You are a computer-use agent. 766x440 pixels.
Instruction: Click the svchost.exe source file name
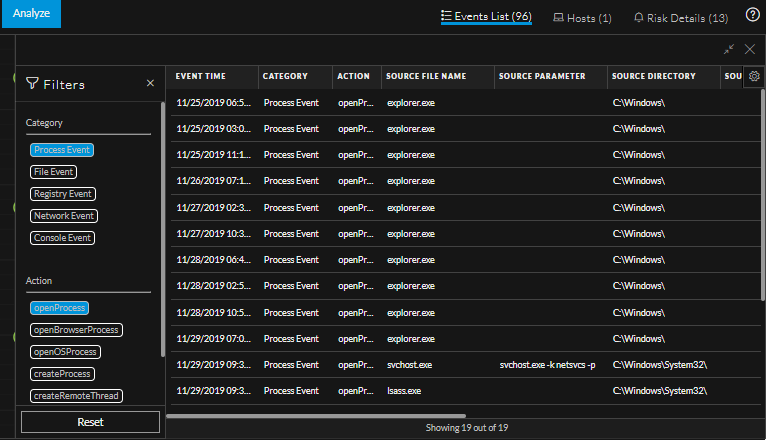click(x=409, y=365)
